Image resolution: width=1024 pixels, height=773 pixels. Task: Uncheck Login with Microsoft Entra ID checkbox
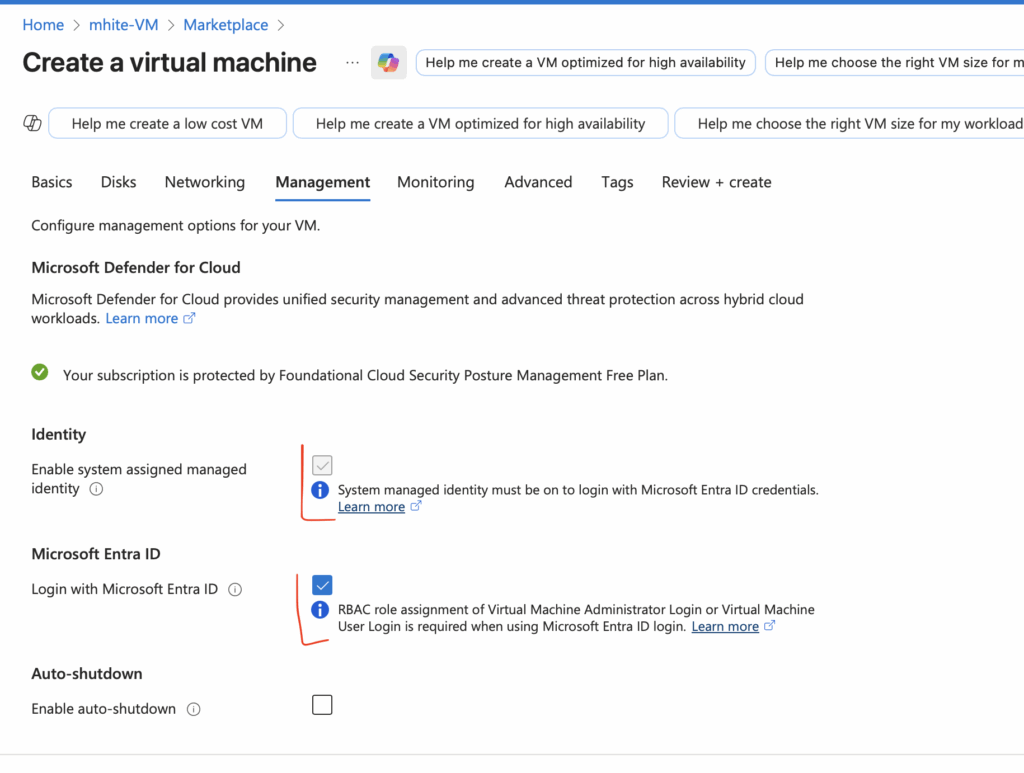coord(322,585)
